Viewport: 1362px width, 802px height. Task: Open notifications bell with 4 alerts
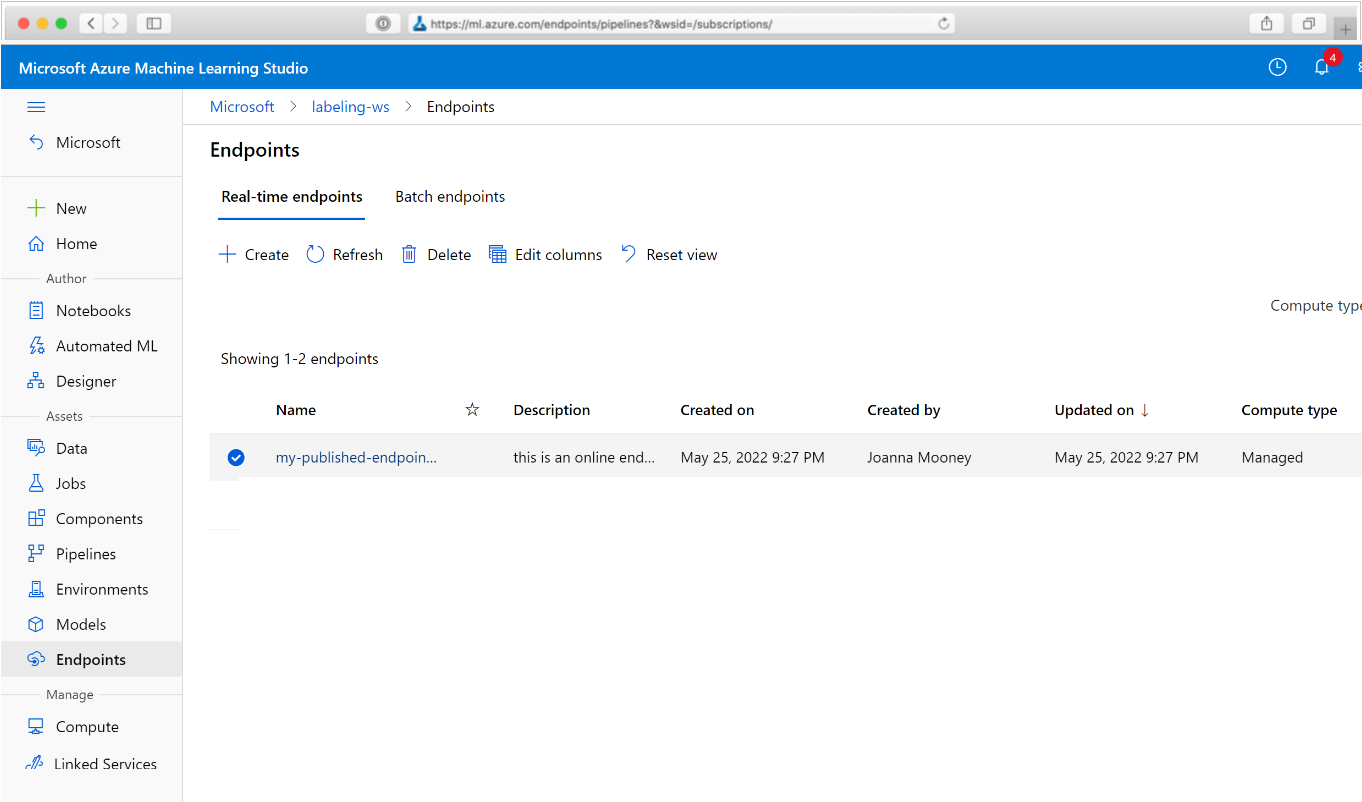pyautogui.click(x=1322, y=68)
